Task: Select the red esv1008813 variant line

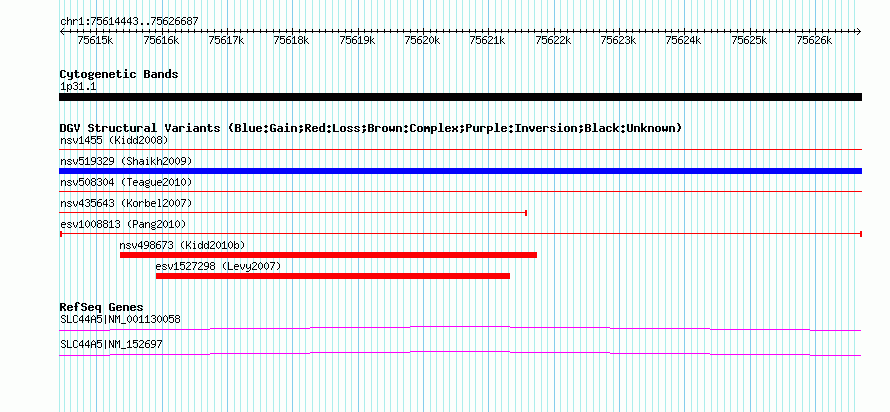Action: tap(461, 234)
